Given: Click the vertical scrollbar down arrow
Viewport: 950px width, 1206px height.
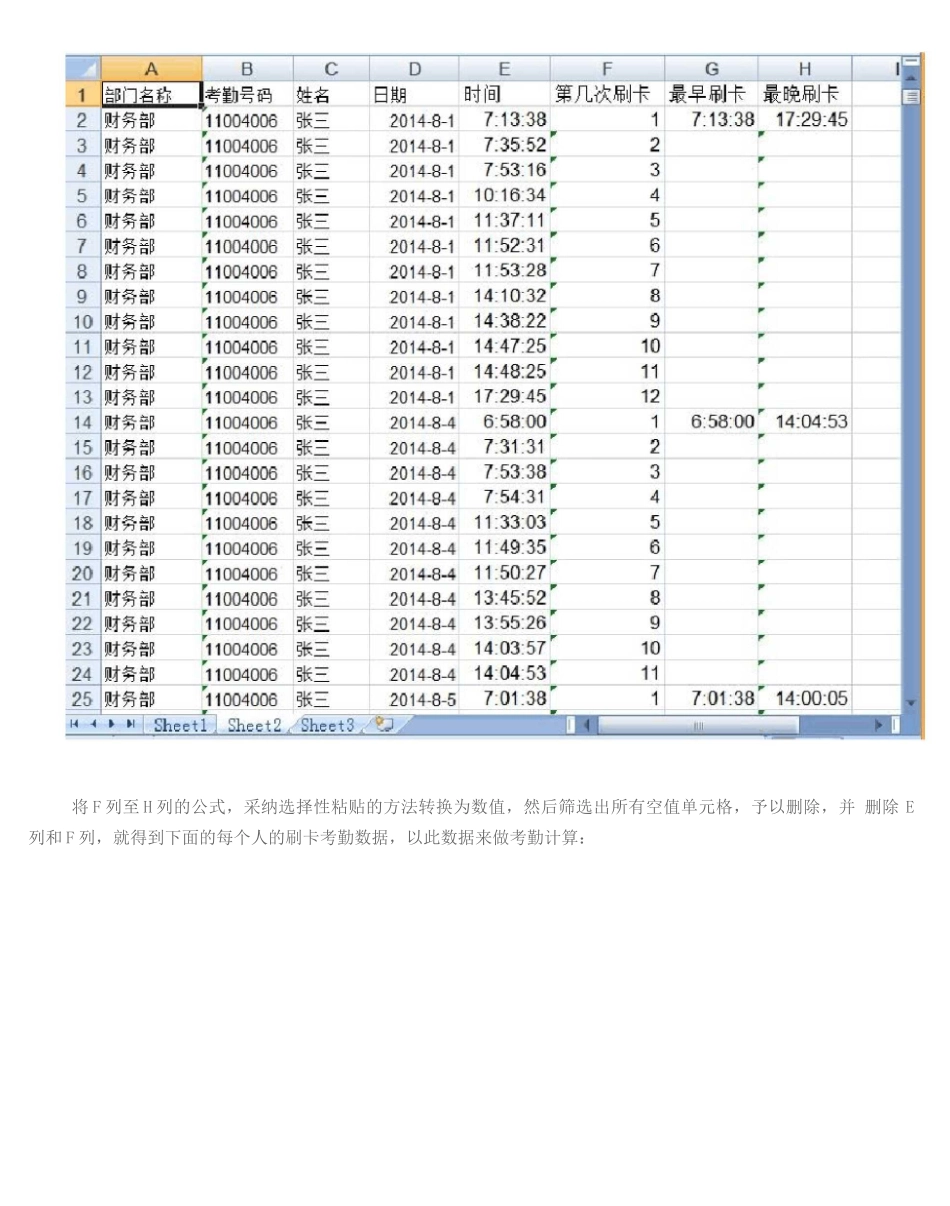Looking at the screenshot, I should (909, 703).
